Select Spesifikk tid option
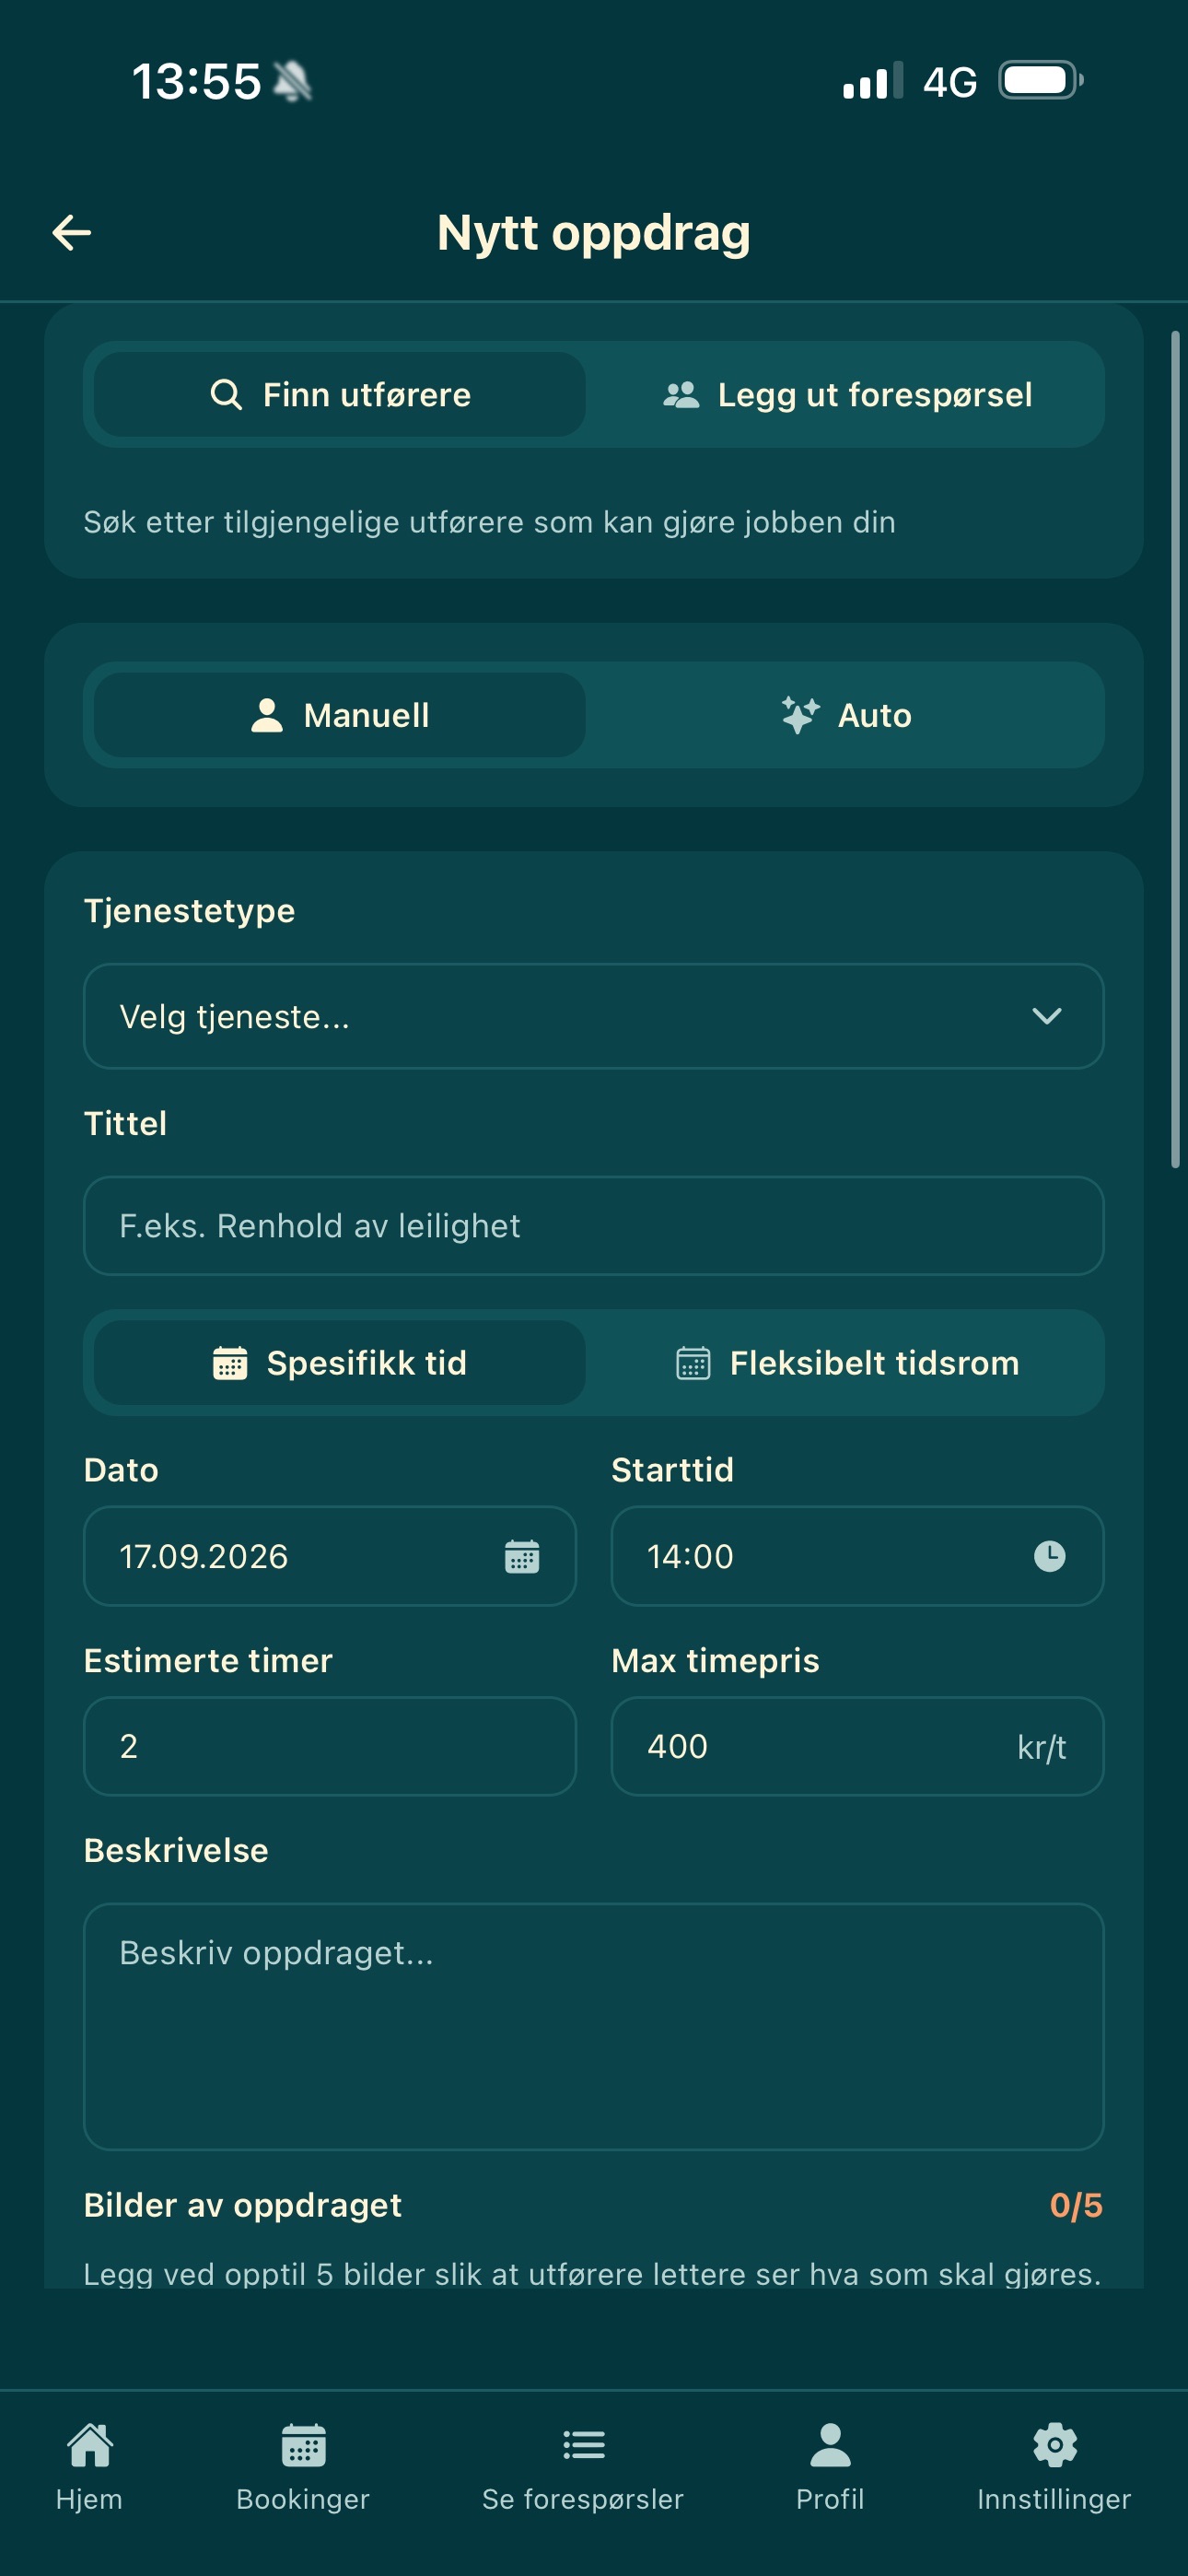The height and width of the screenshot is (2576, 1188). point(340,1362)
